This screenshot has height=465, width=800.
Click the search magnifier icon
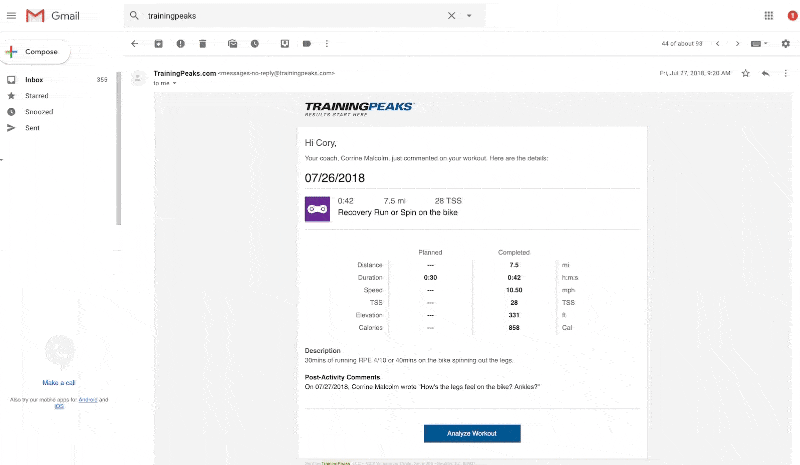tap(134, 16)
